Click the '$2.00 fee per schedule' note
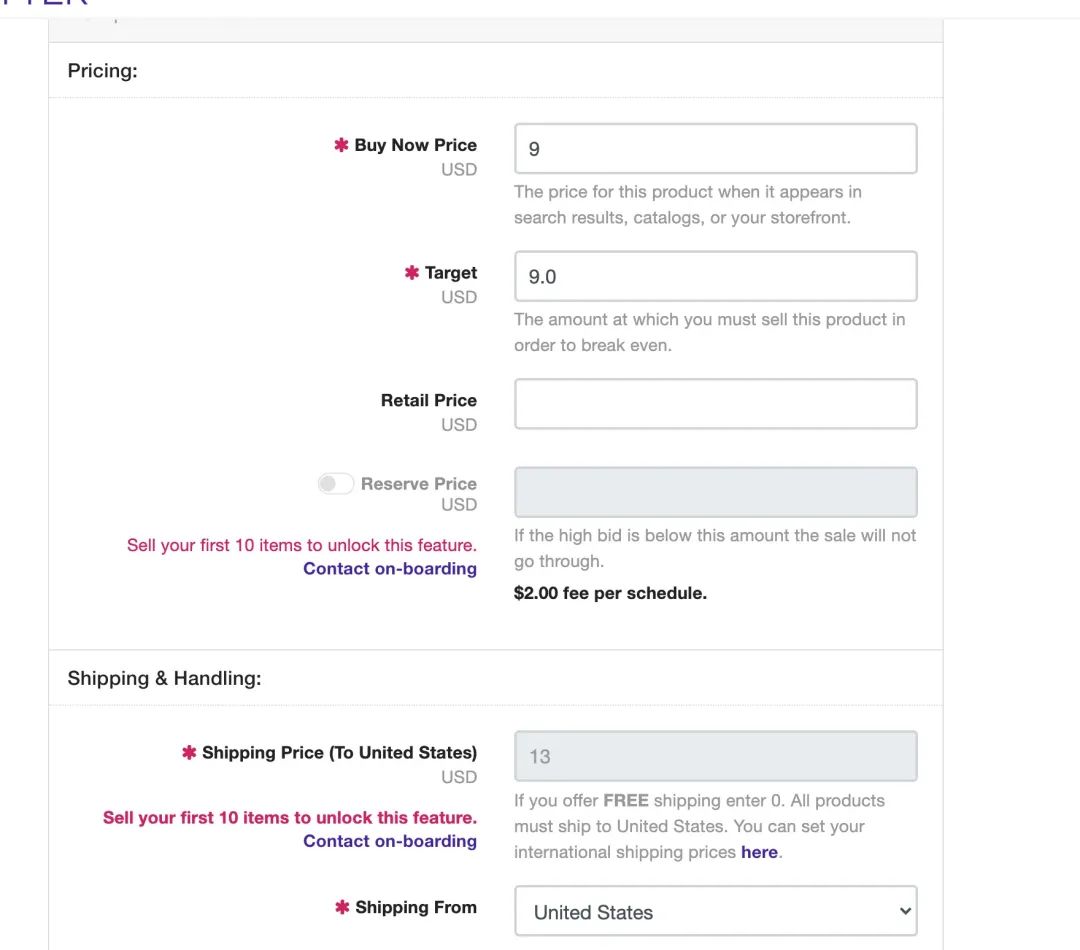The width and height of the screenshot is (1080, 950). [x=610, y=593]
